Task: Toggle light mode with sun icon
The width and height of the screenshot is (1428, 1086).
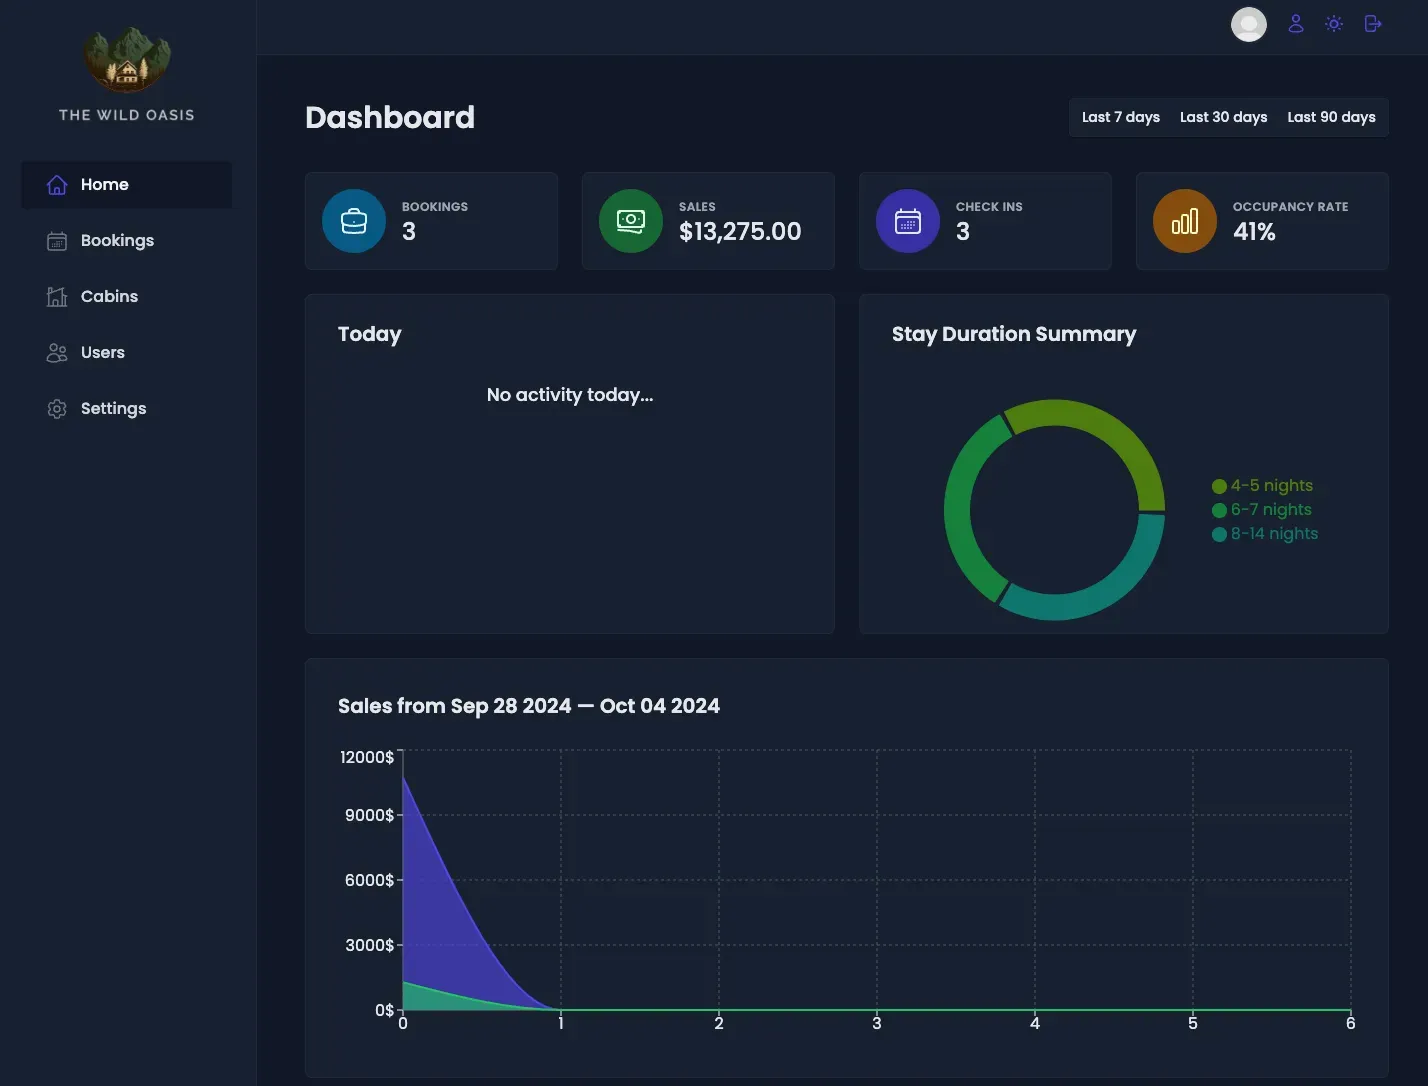Action: pyautogui.click(x=1334, y=24)
